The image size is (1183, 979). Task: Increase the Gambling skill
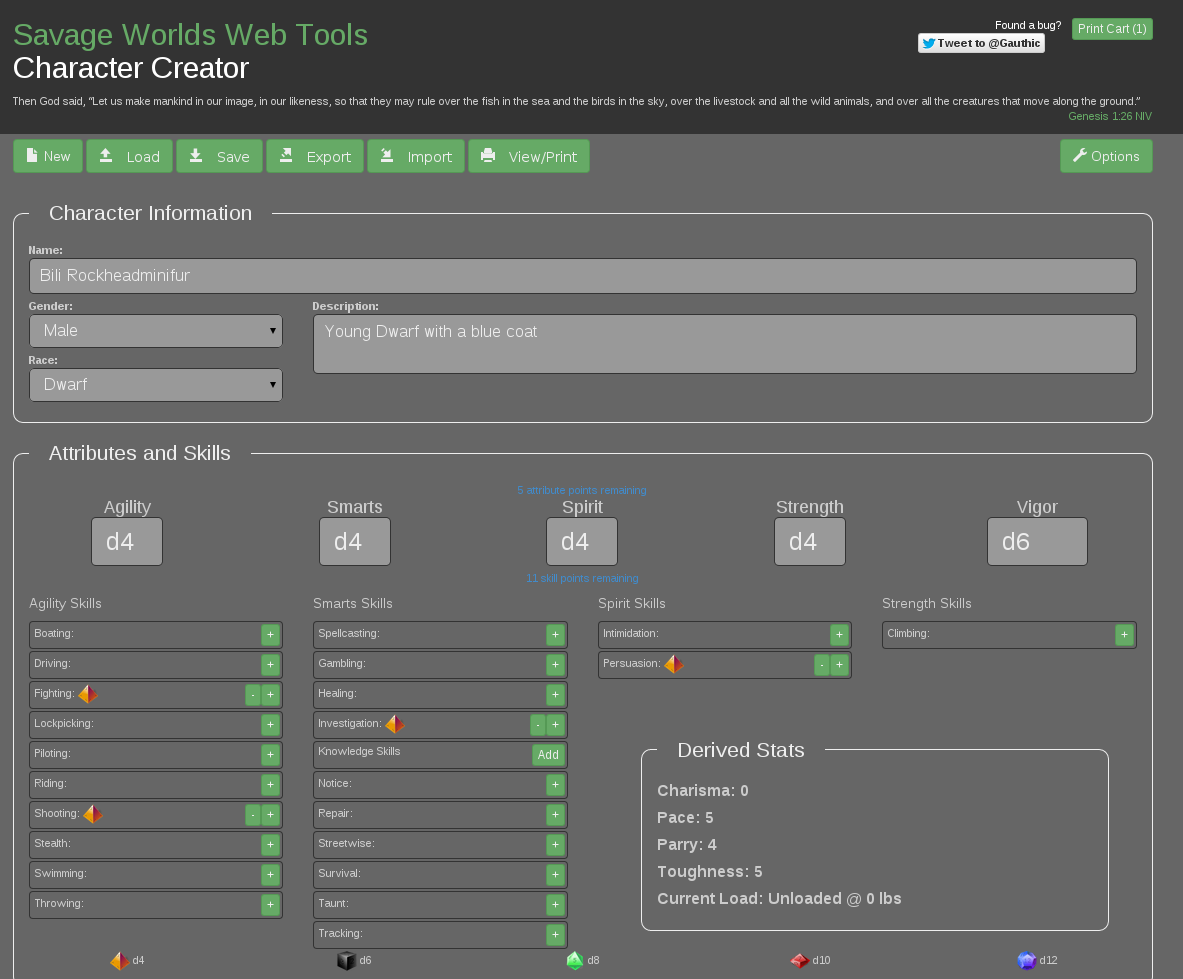pyautogui.click(x=555, y=664)
